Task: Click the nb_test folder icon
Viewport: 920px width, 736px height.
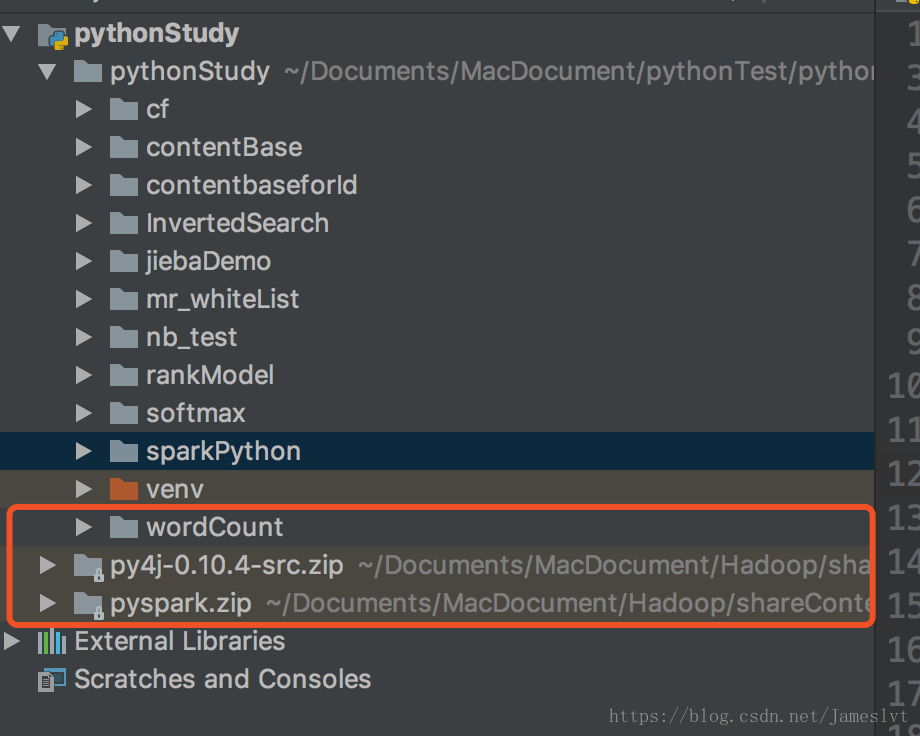Action: [124, 337]
